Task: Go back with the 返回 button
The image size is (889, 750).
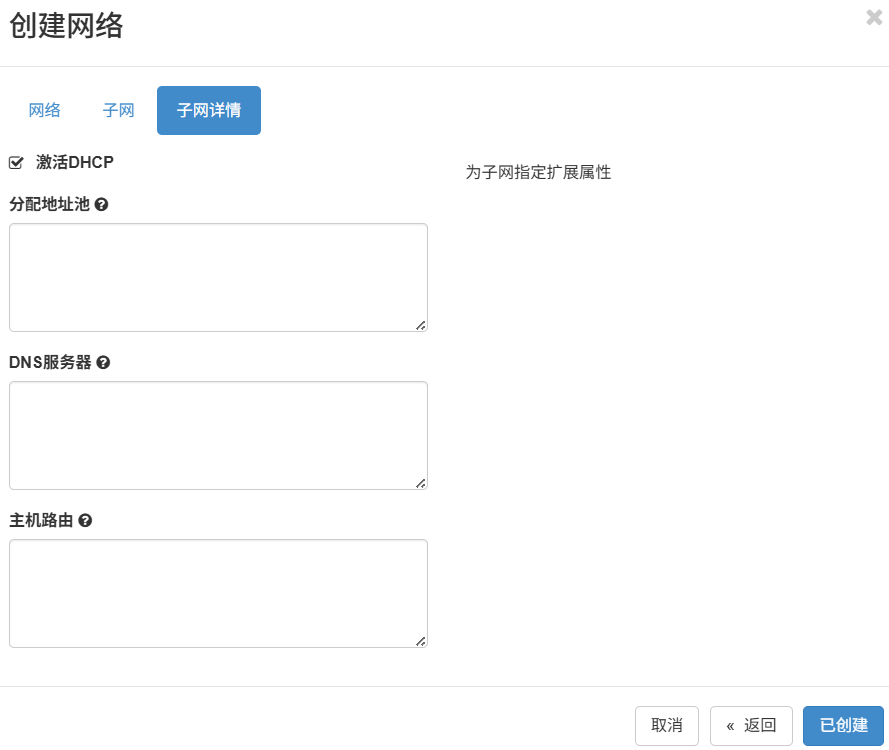Action: (751, 725)
